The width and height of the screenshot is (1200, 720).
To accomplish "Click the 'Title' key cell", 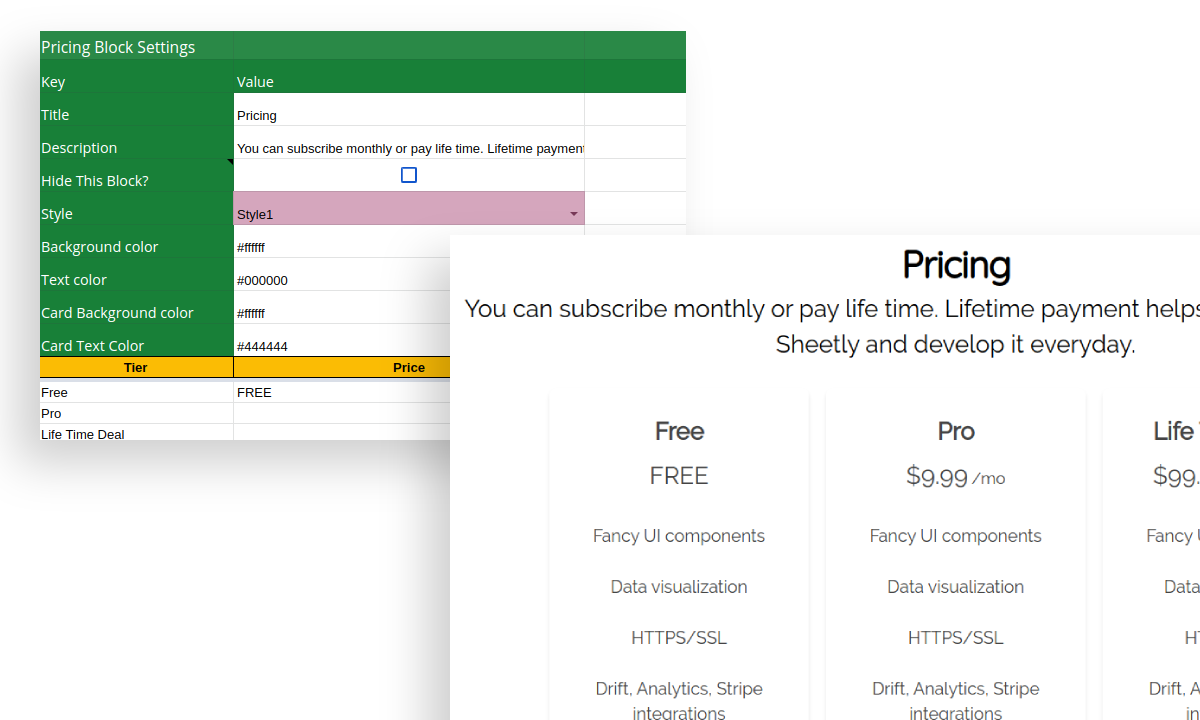I will tap(137, 110).
